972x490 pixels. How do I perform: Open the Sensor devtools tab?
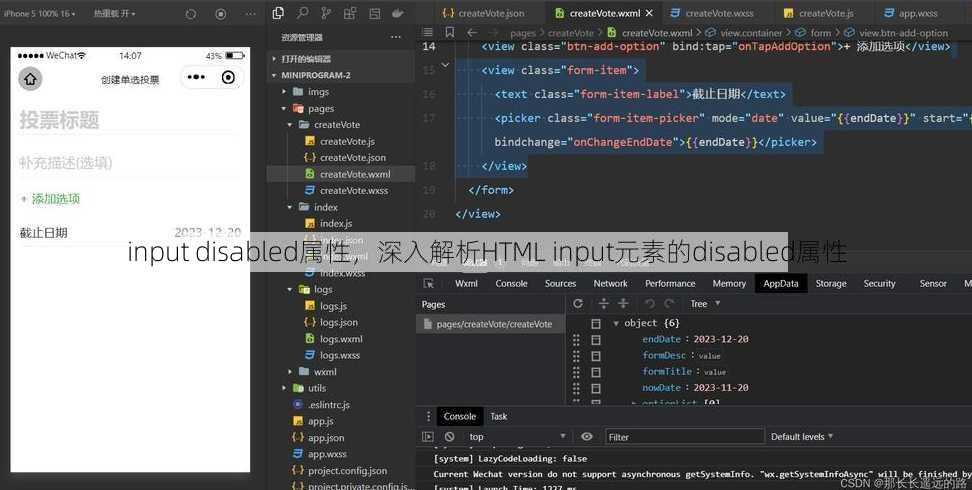pos(933,283)
